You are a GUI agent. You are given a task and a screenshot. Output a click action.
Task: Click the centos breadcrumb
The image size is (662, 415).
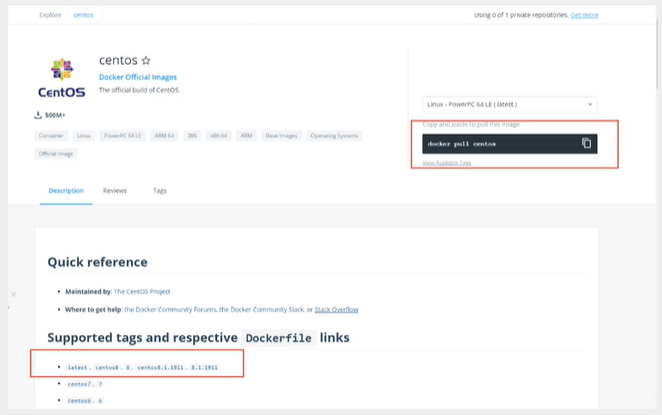(x=83, y=15)
